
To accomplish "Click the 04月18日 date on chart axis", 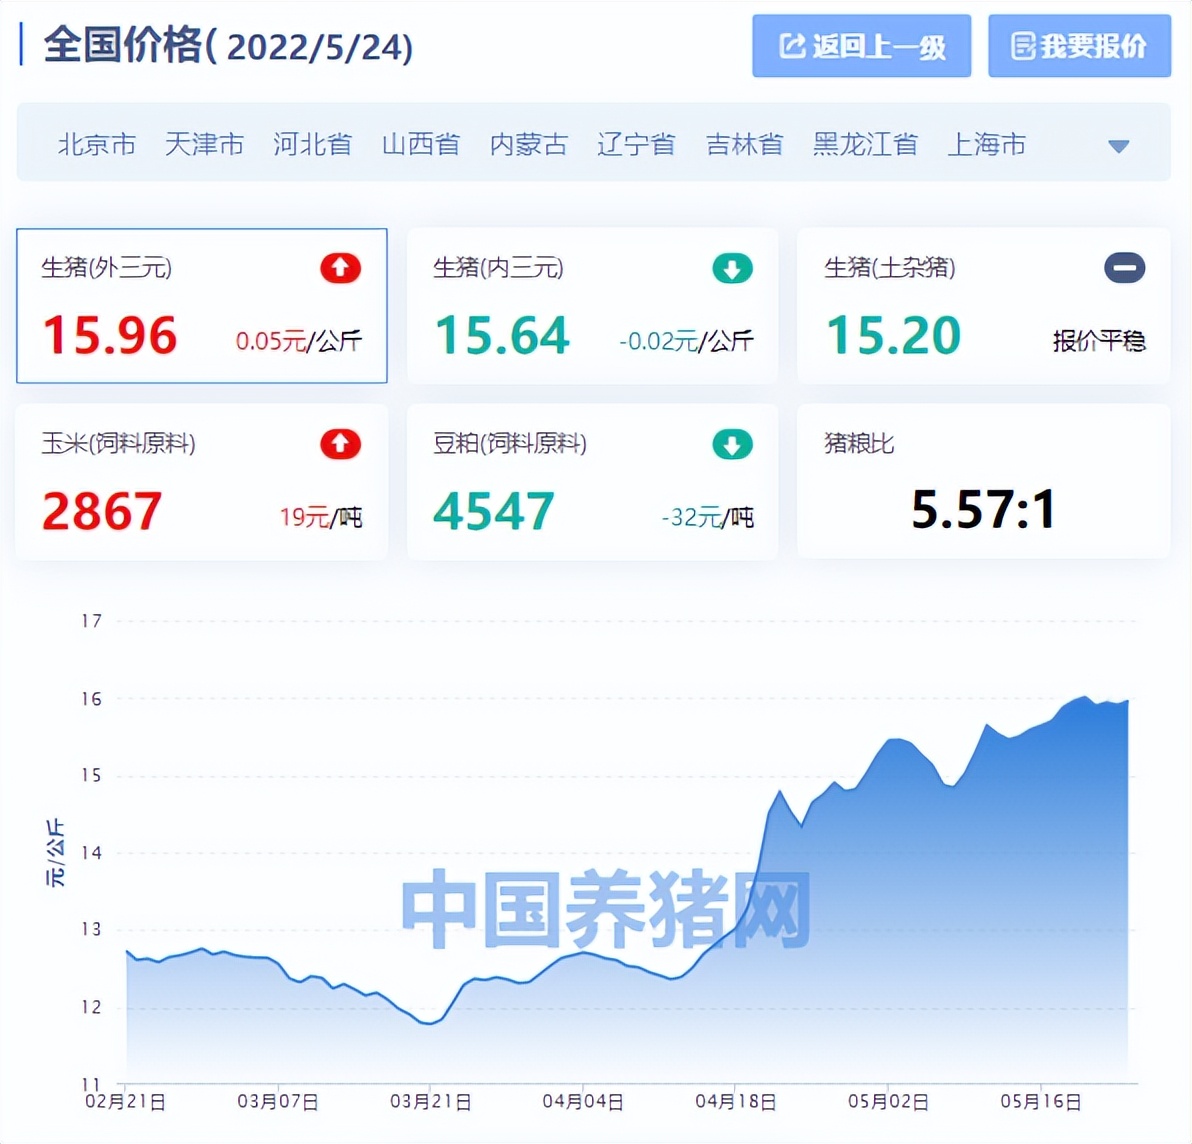I will (x=735, y=1101).
